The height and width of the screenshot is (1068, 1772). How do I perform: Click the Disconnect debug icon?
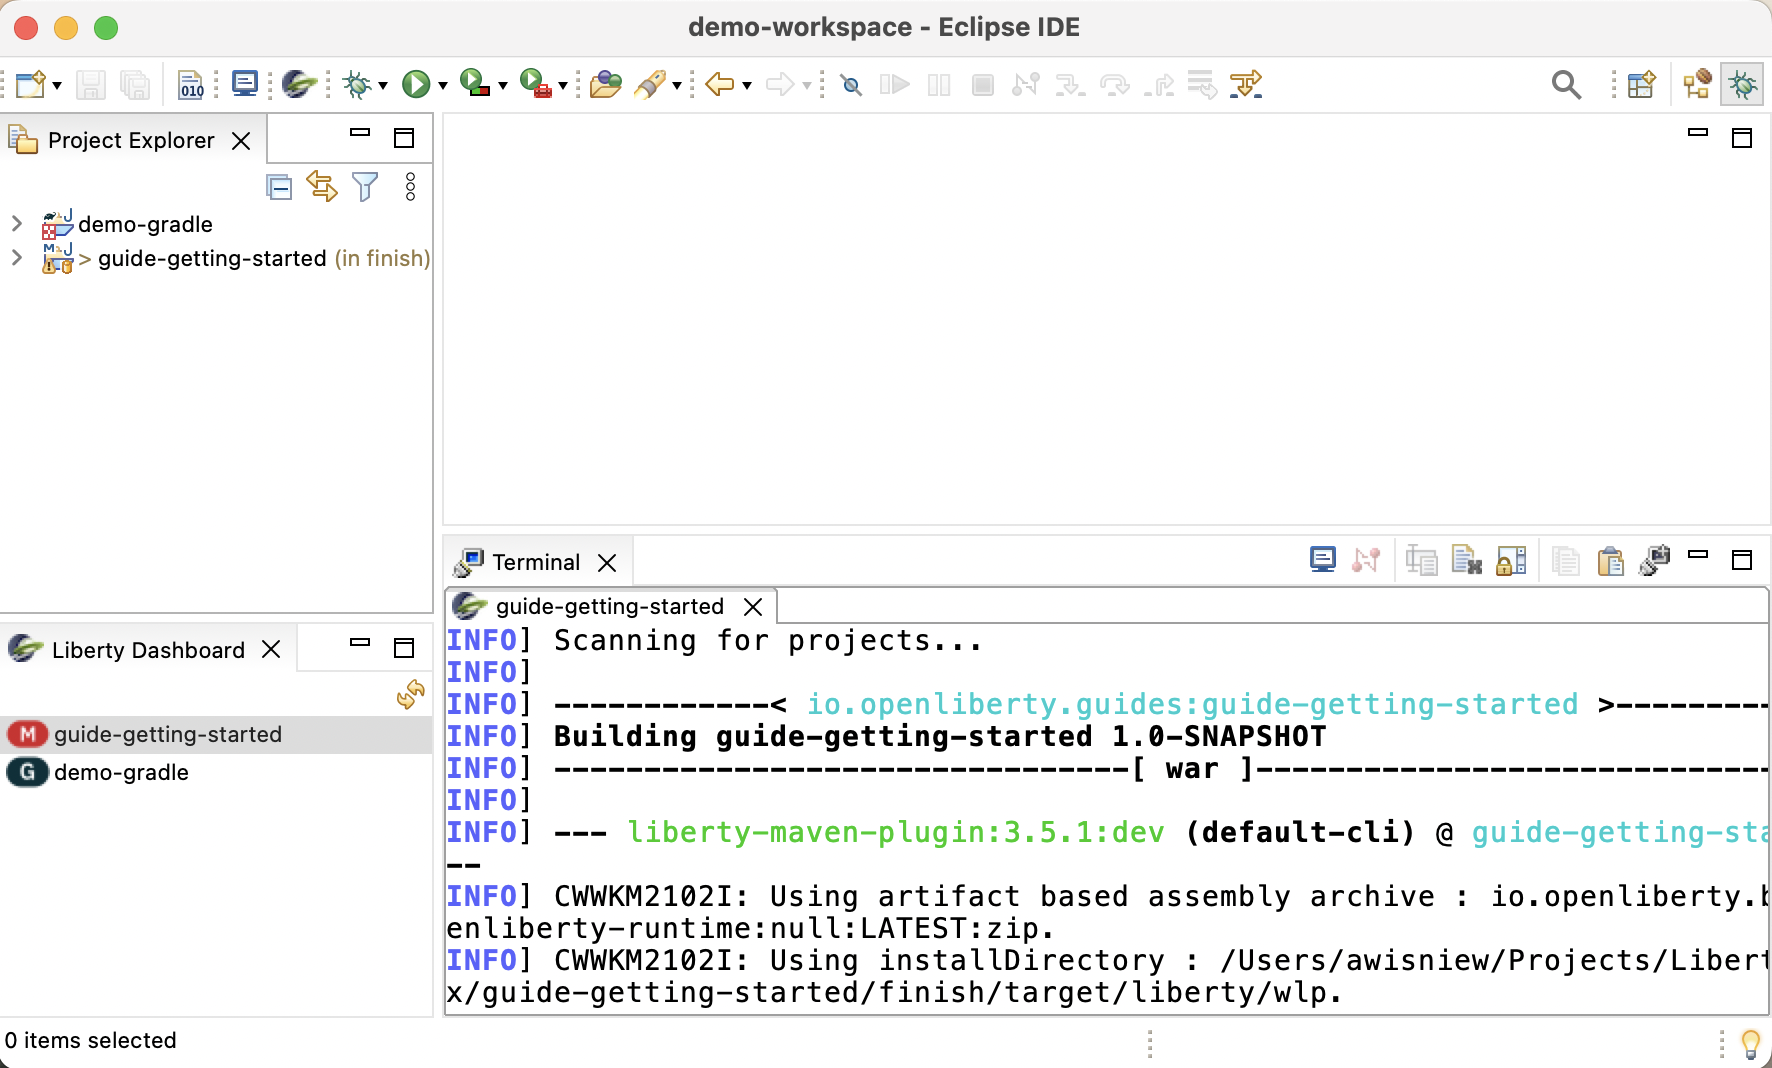coord(1026,84)
